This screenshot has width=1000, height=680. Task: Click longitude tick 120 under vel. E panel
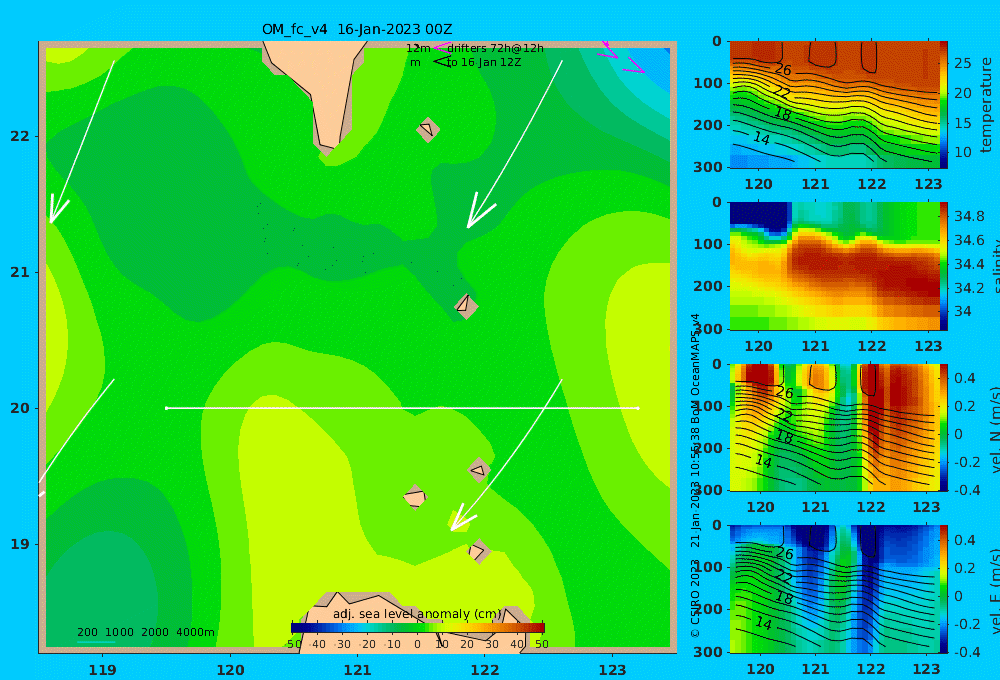point(760,669)
